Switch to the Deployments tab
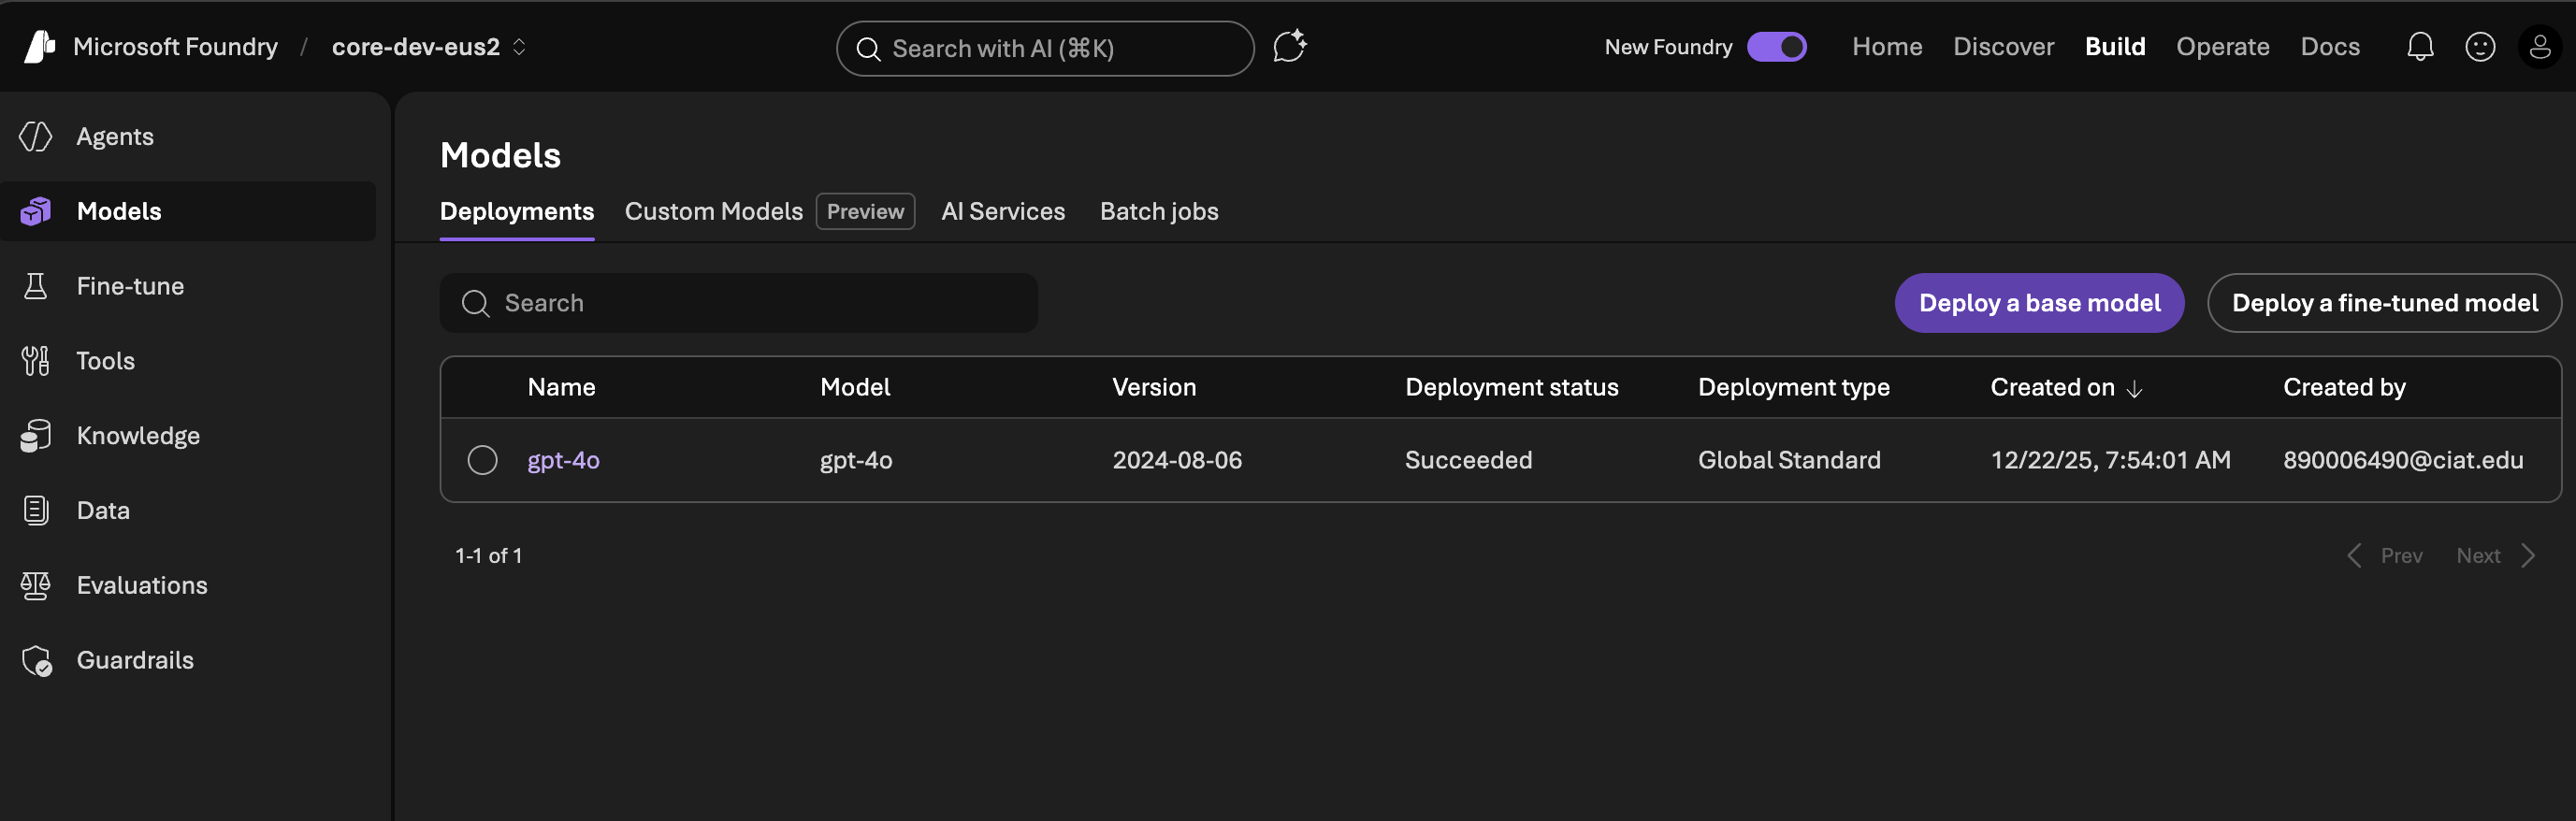This screenshot has width=2576, height=821. click(517, 211)
